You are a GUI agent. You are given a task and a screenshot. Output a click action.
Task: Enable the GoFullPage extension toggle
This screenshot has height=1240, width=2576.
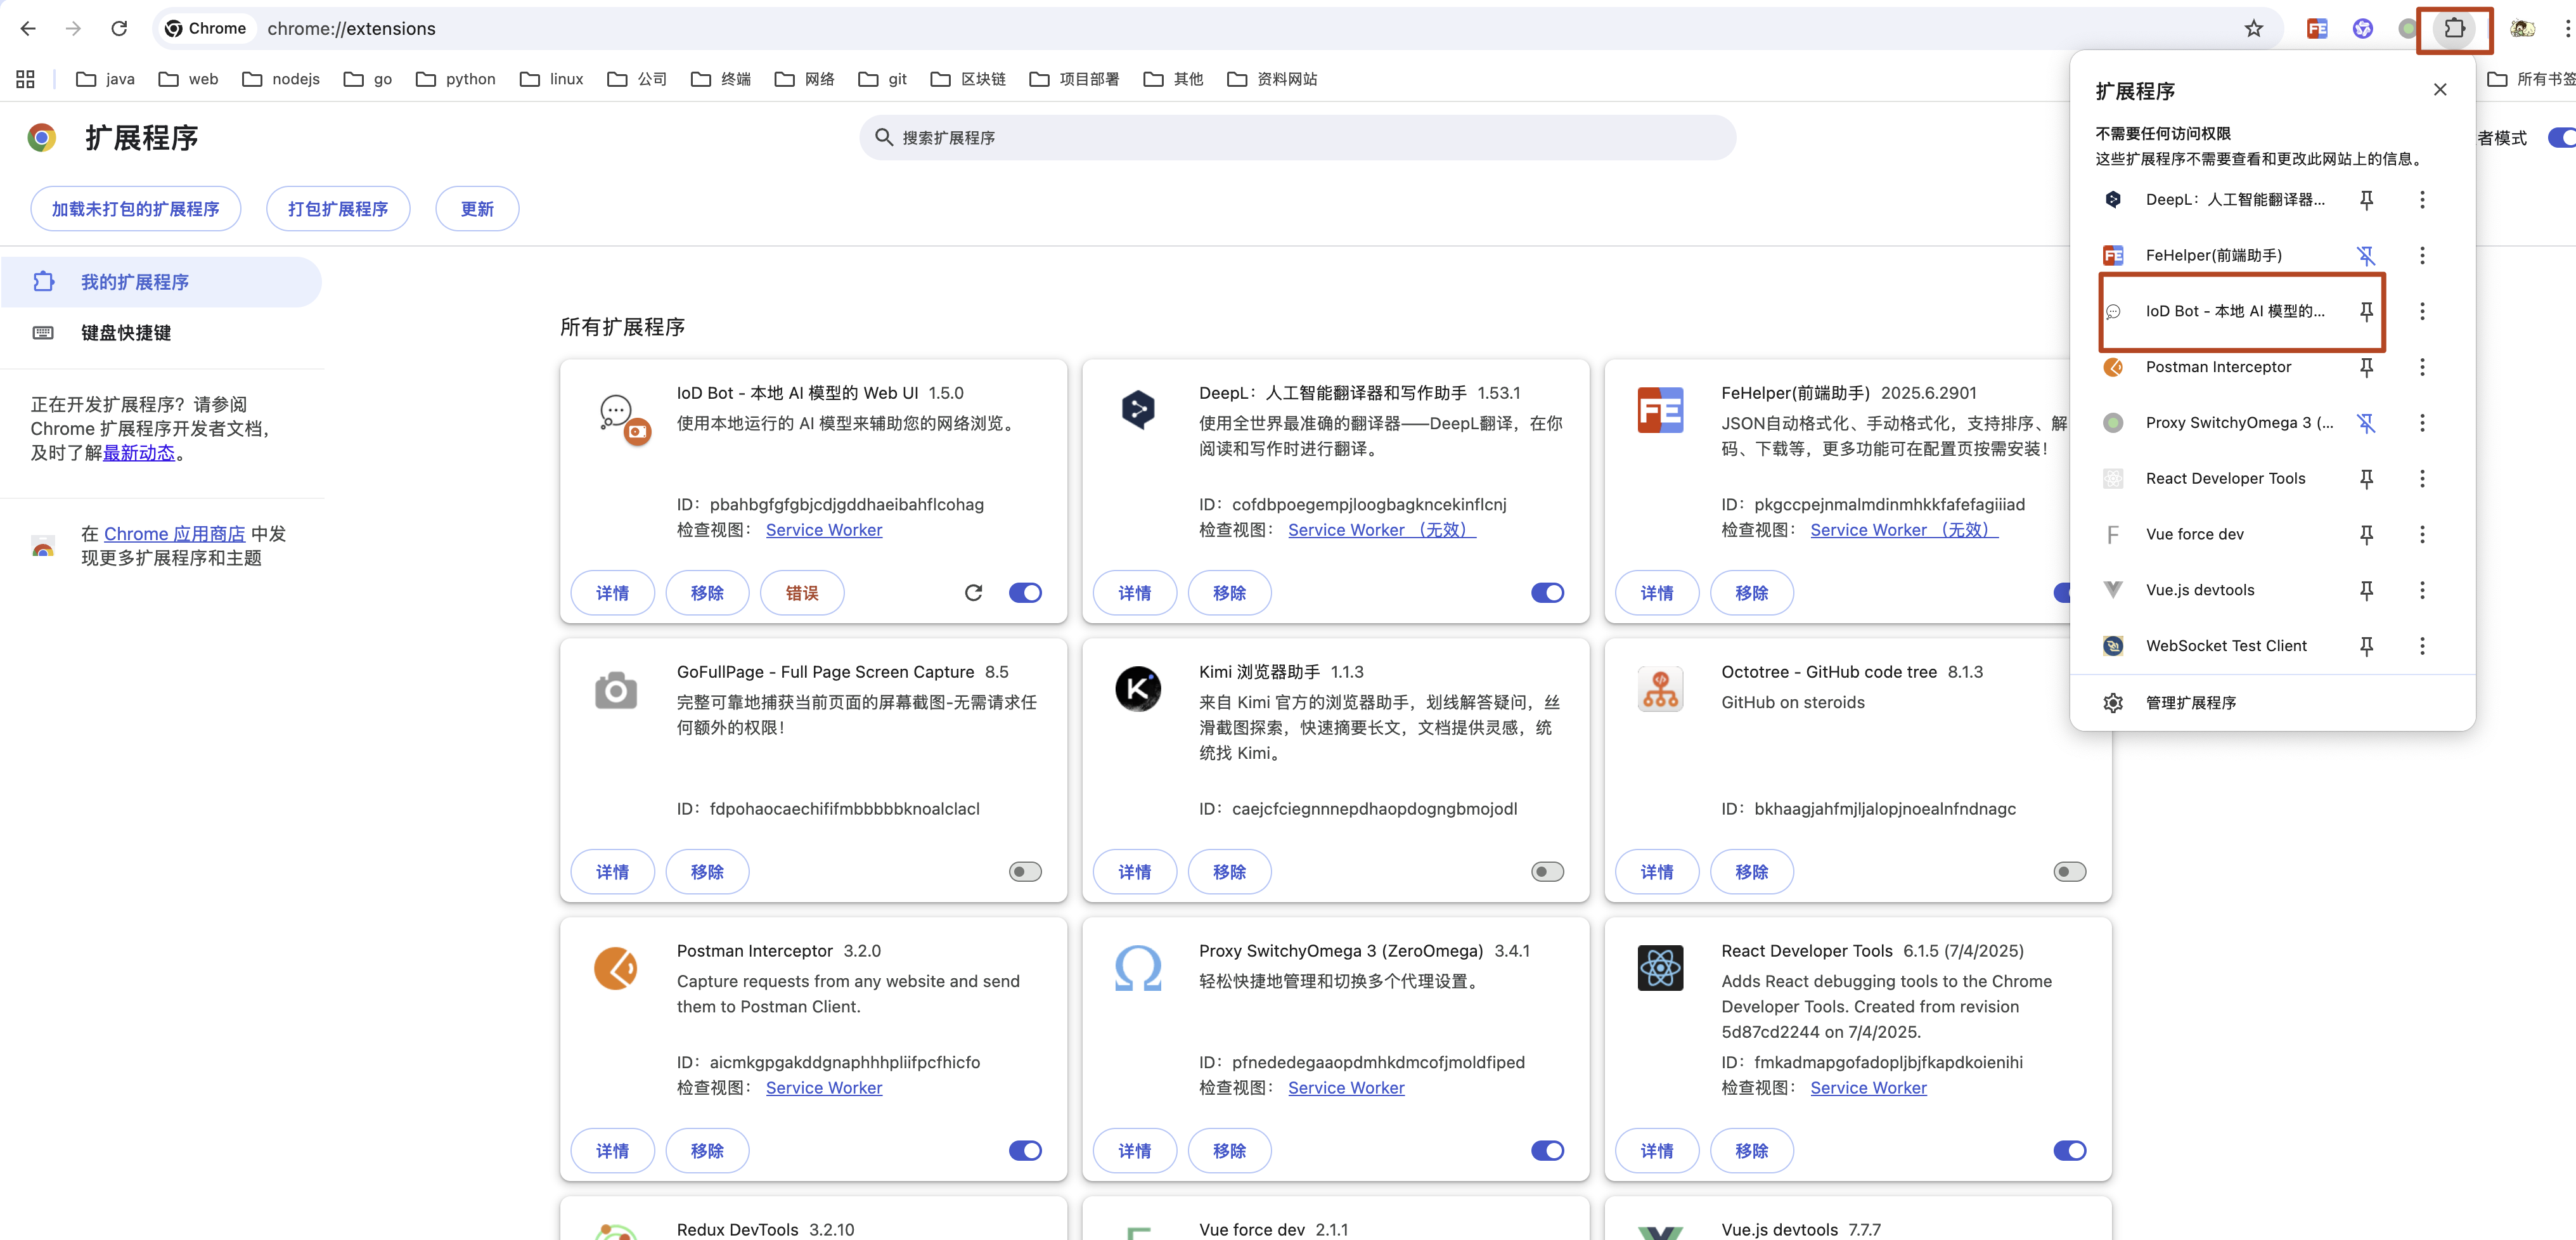tap(1025, 872)
